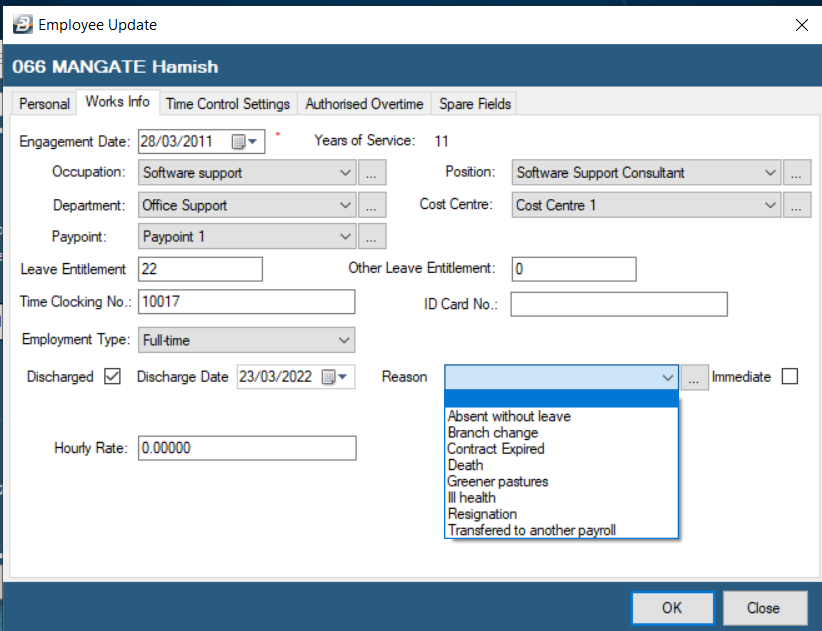Select 'Death' in the Reason list

click(561, 465)
